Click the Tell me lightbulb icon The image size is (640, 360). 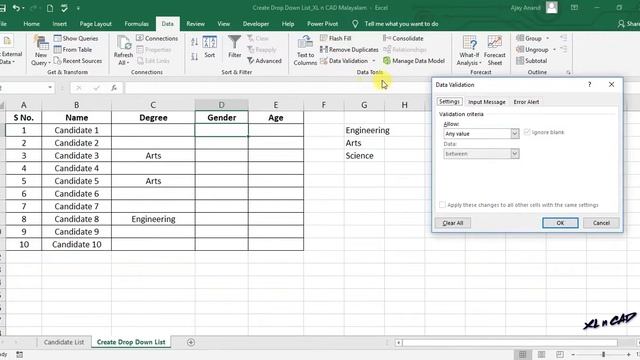pos(355,24)
